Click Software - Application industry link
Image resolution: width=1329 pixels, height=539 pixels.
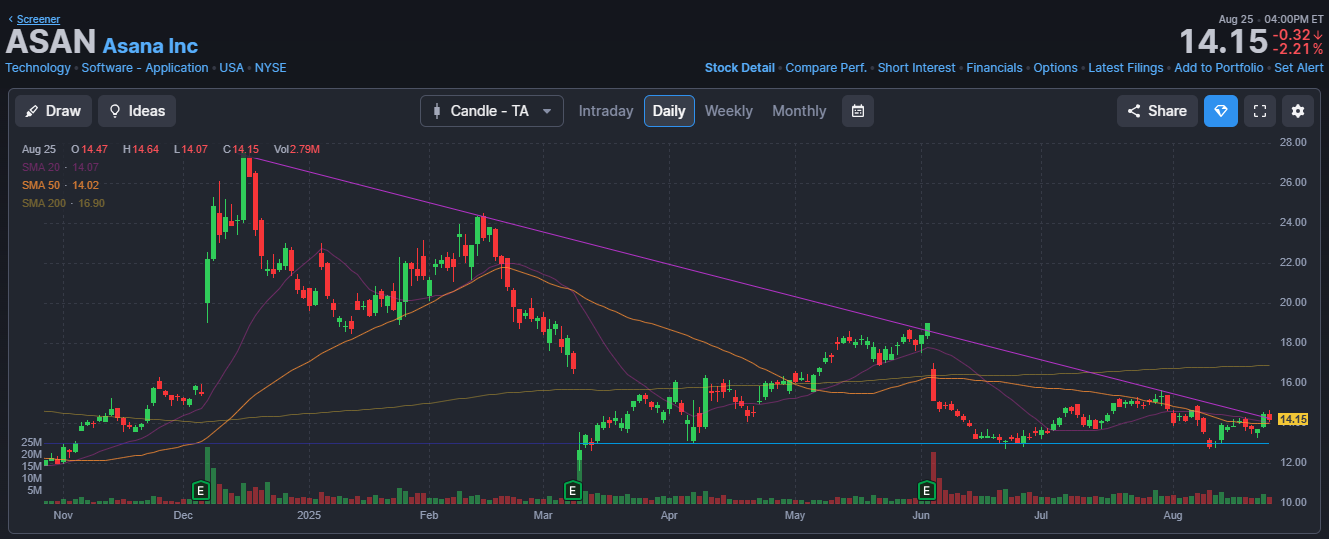pyautogui.click(x=145, y=68)
